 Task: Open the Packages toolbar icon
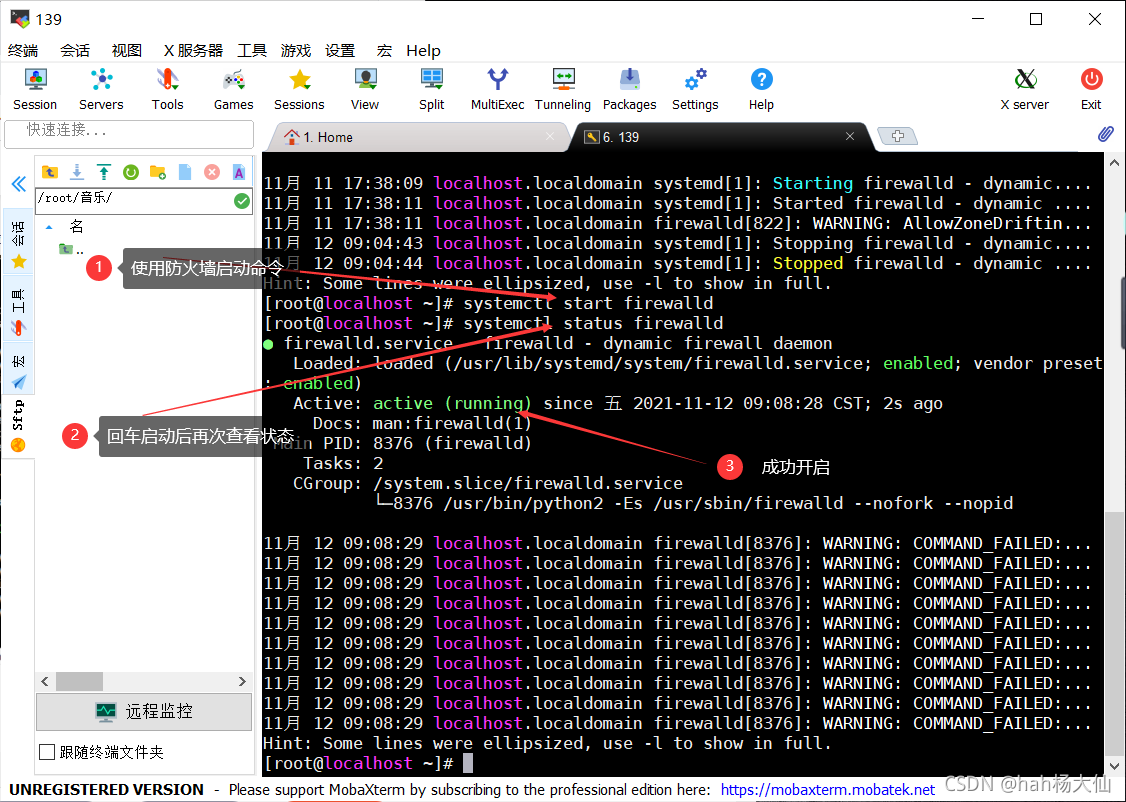pyautogui.click(x=630, y=89)
